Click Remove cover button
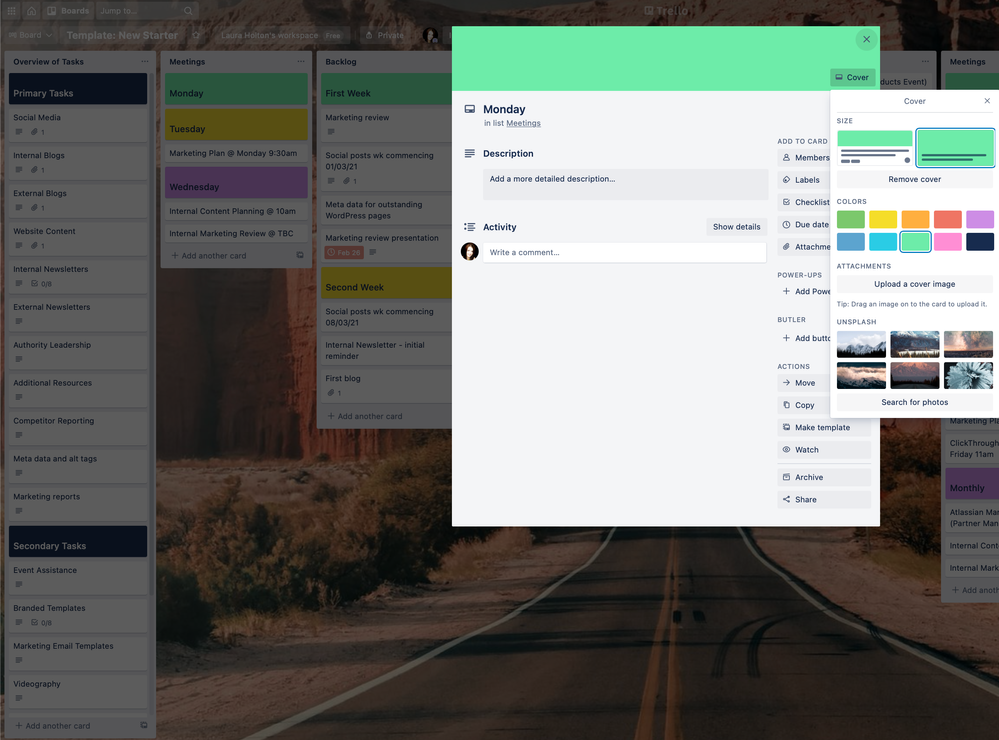Screen dimensions: 999x740 pos(914,179)
